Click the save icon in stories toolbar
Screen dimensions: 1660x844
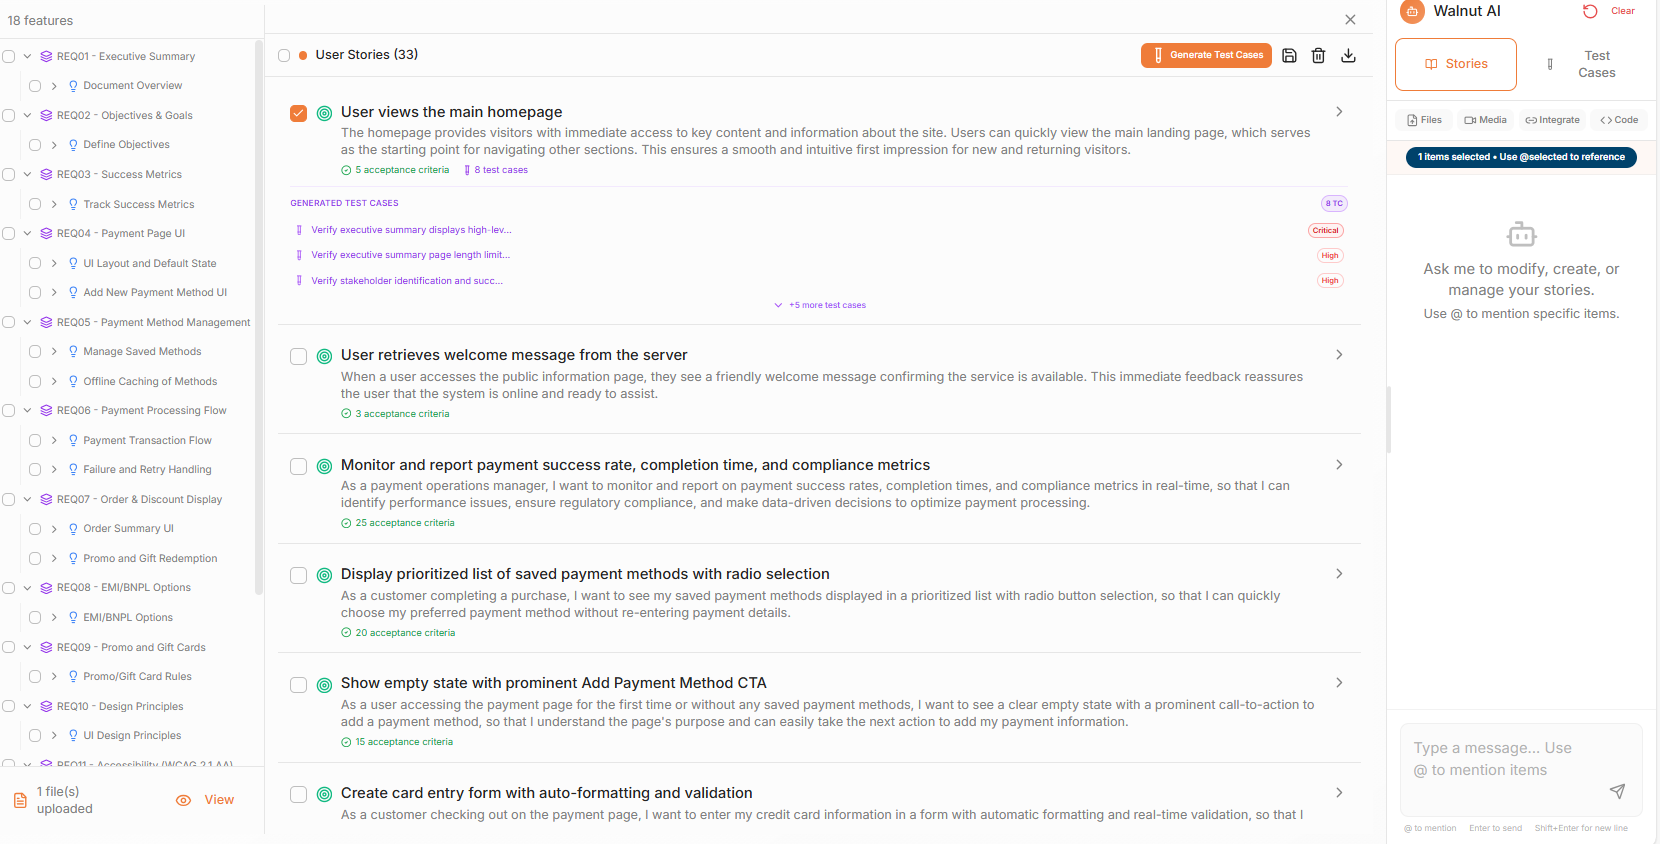point(1289,56)
